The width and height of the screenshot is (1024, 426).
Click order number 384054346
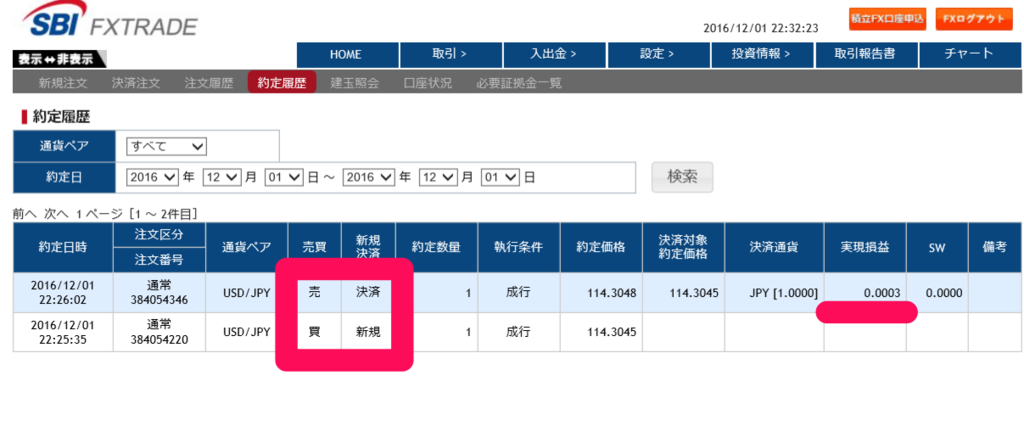pyautogui.click(x=159, y=300)
